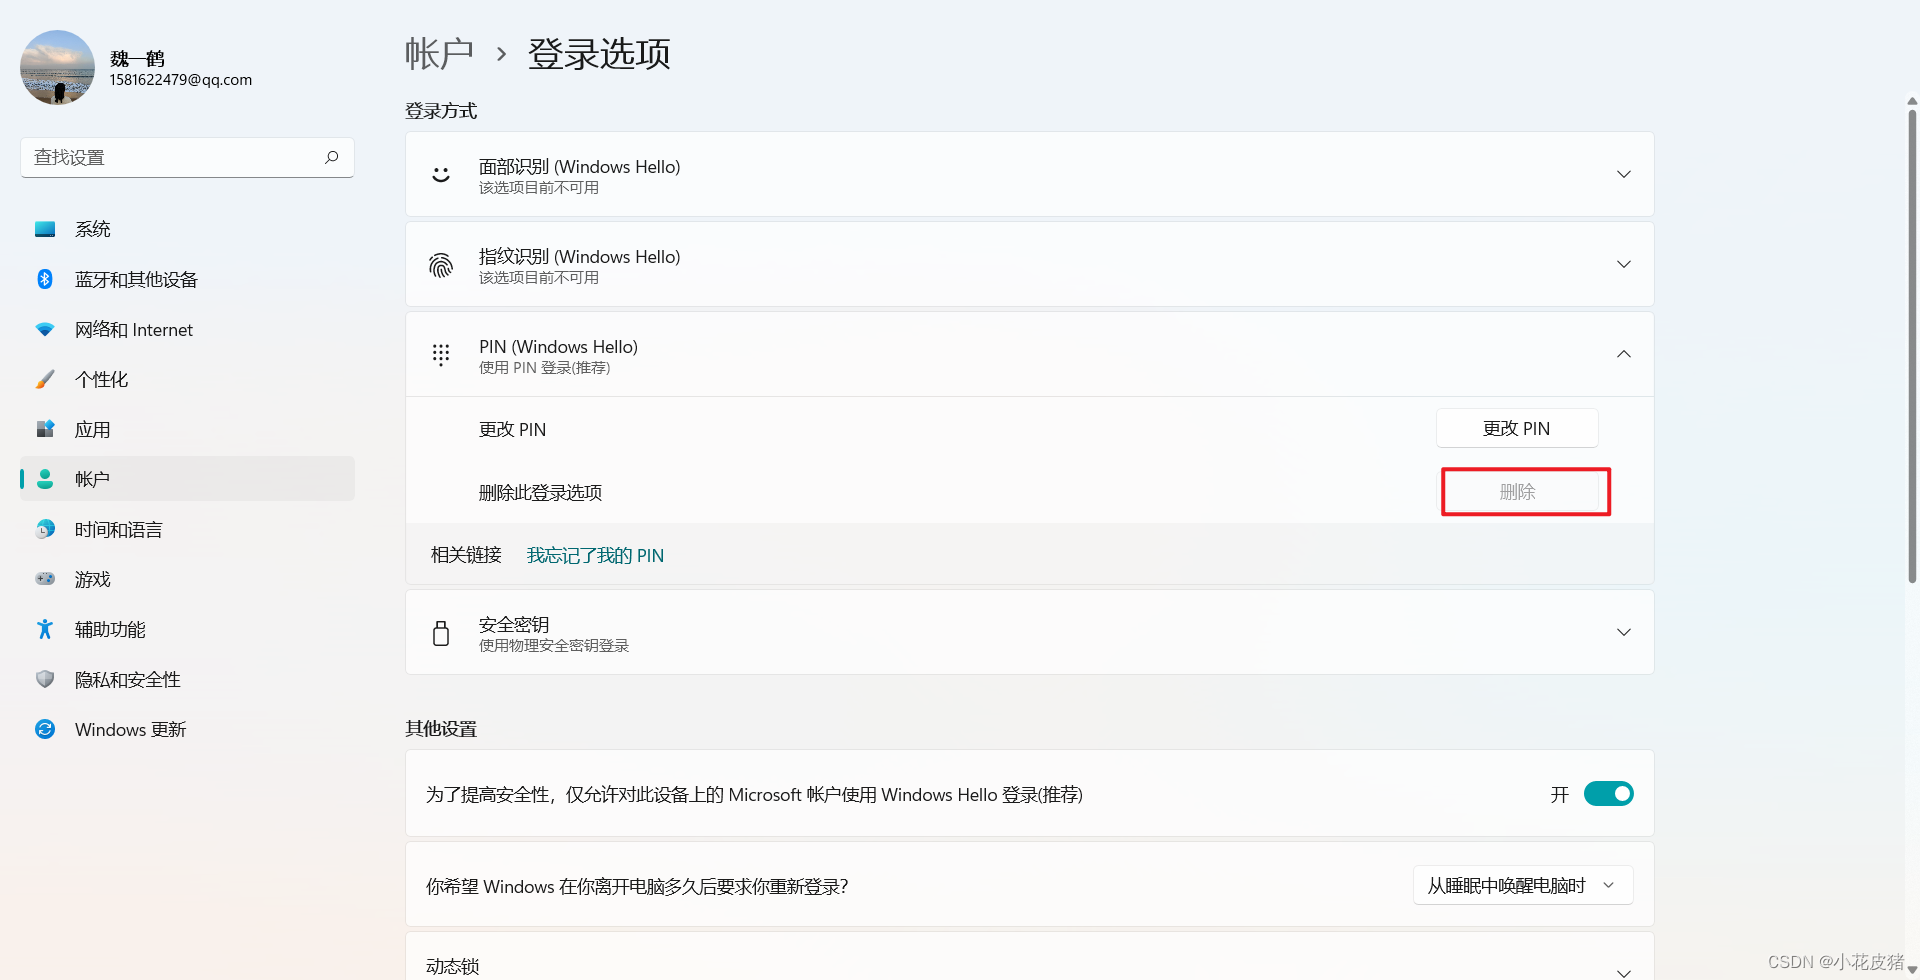
Task: Click 应用 label in sidebar
Action: tap(93, 429)
